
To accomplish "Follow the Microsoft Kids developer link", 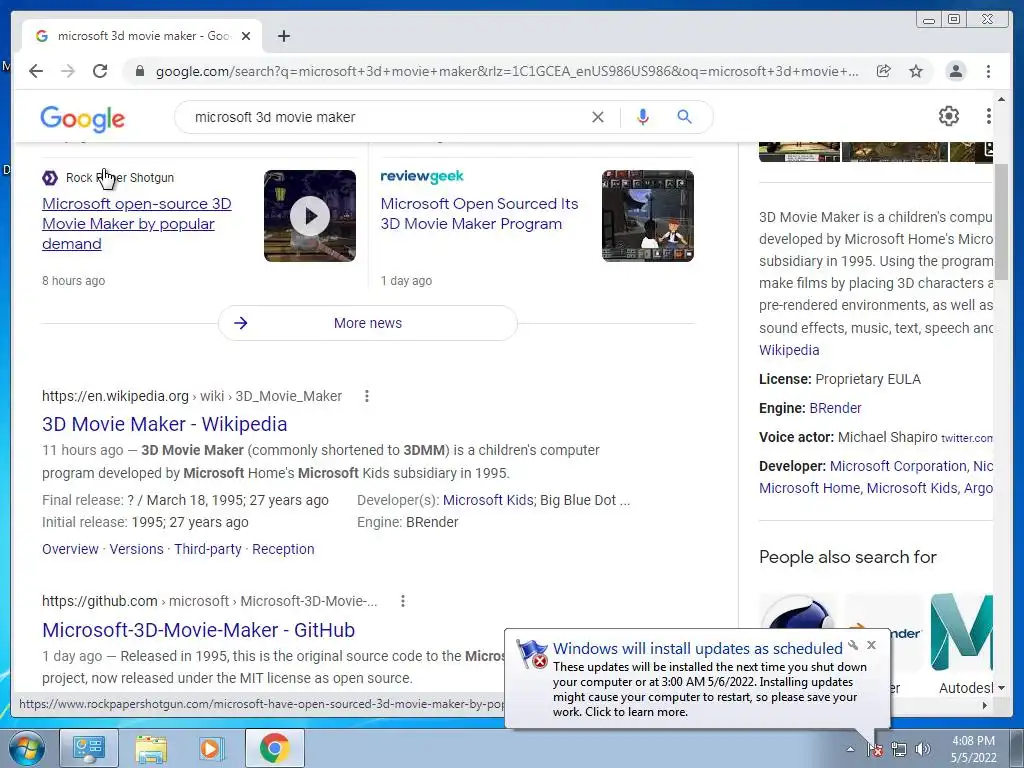I will 488,500.
